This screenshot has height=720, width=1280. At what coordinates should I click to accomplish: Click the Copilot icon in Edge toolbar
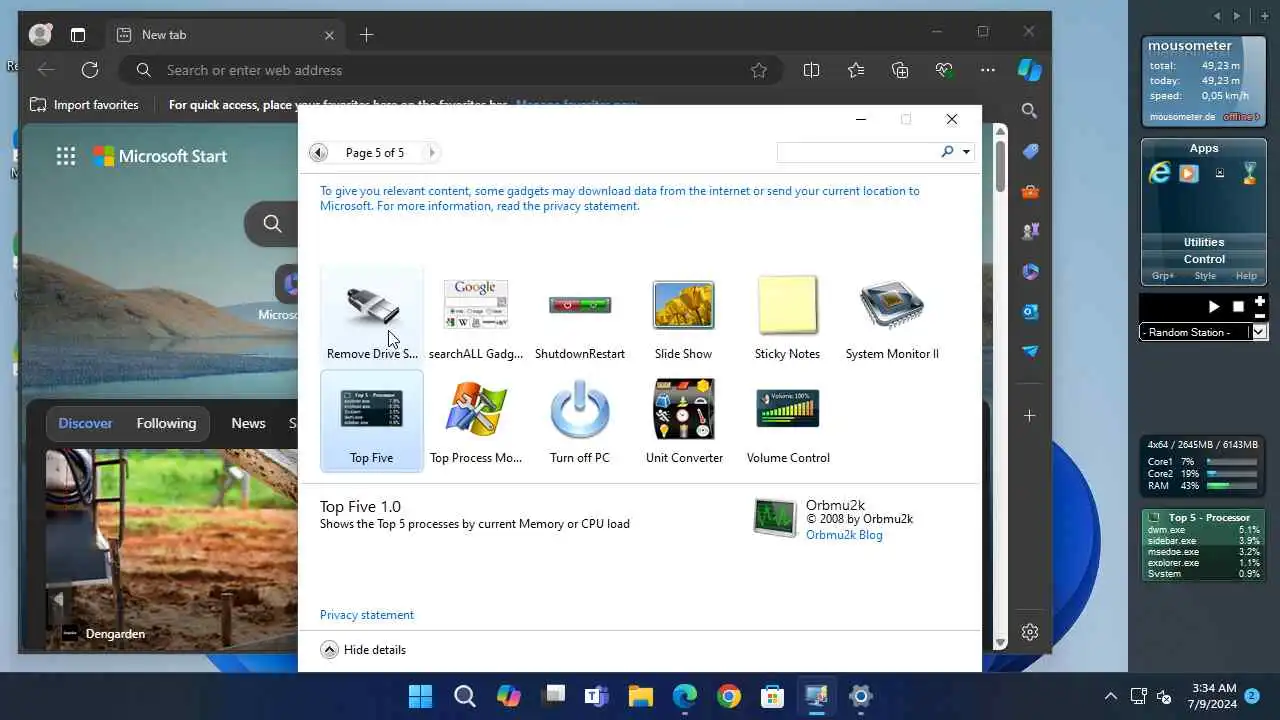(x=1030, y=70)
